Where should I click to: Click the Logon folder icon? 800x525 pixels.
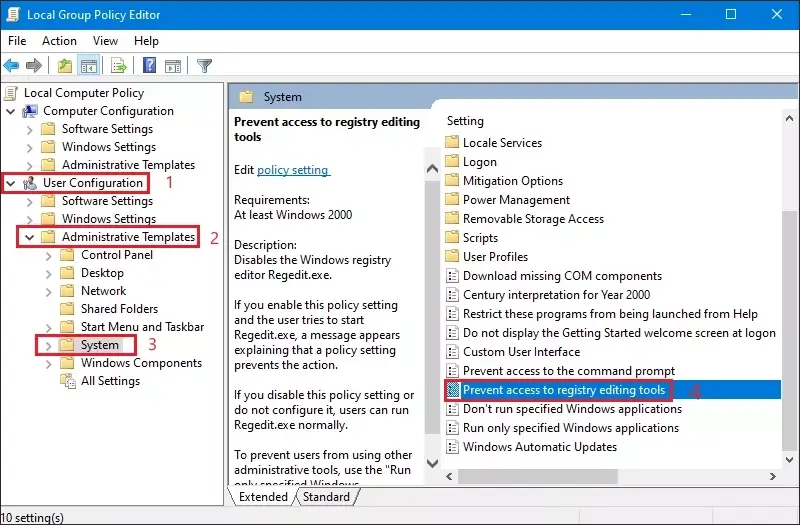click(452, 161)
